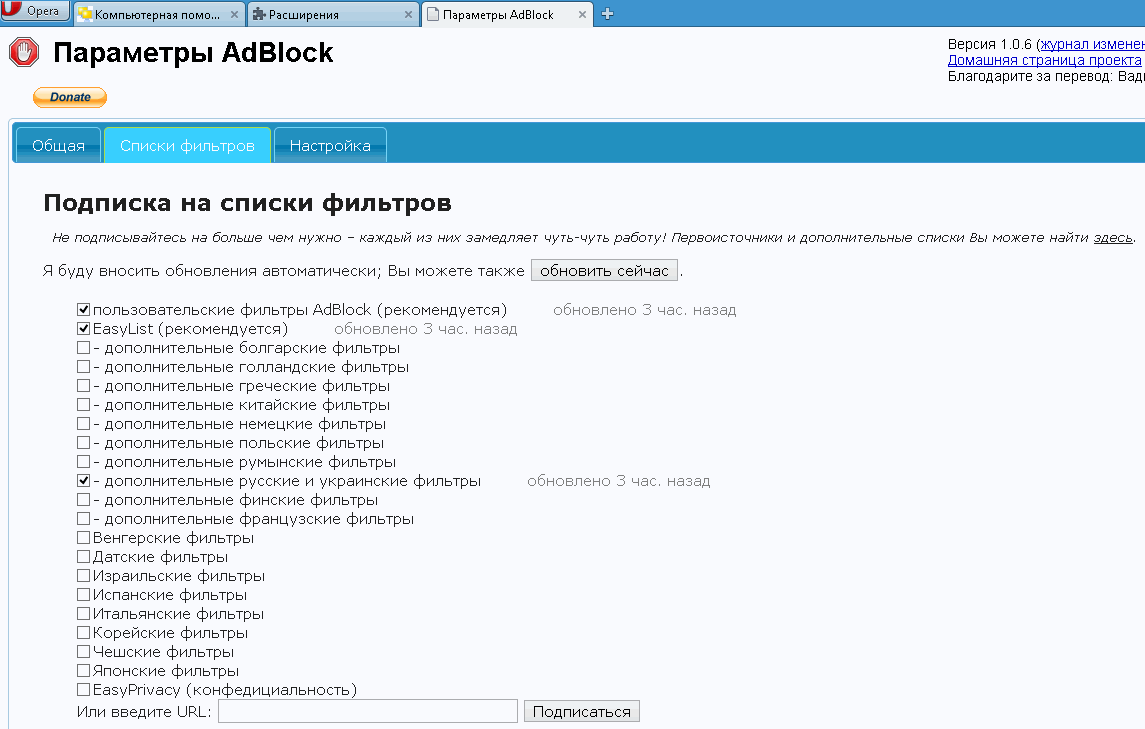Check the Итальянские фильтры checkbox
Viewport: 1145px width, 729px height.
[x=84, y=614]
